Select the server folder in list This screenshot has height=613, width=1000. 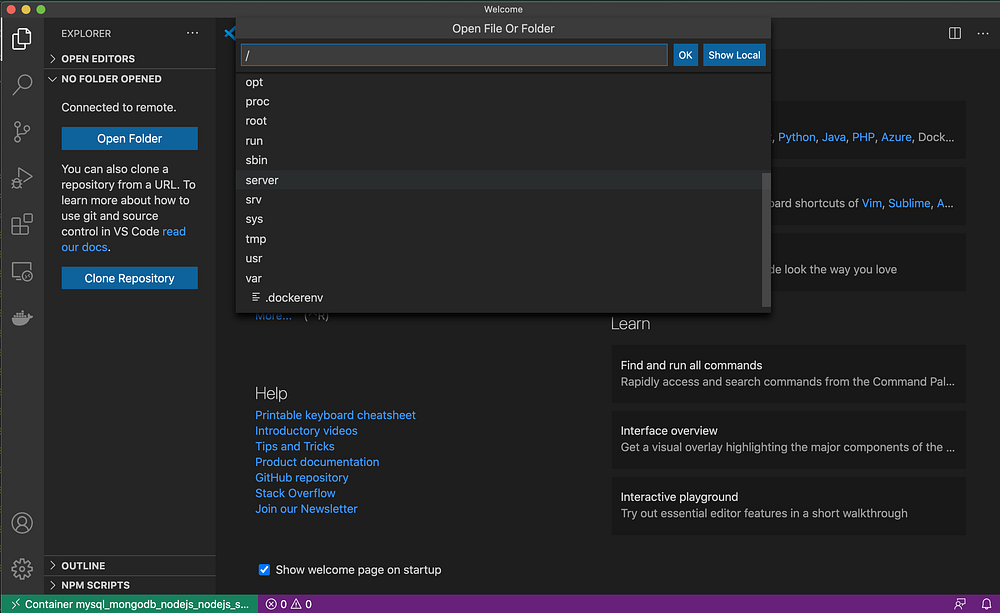pyautogui.click(x=499, y=180)
